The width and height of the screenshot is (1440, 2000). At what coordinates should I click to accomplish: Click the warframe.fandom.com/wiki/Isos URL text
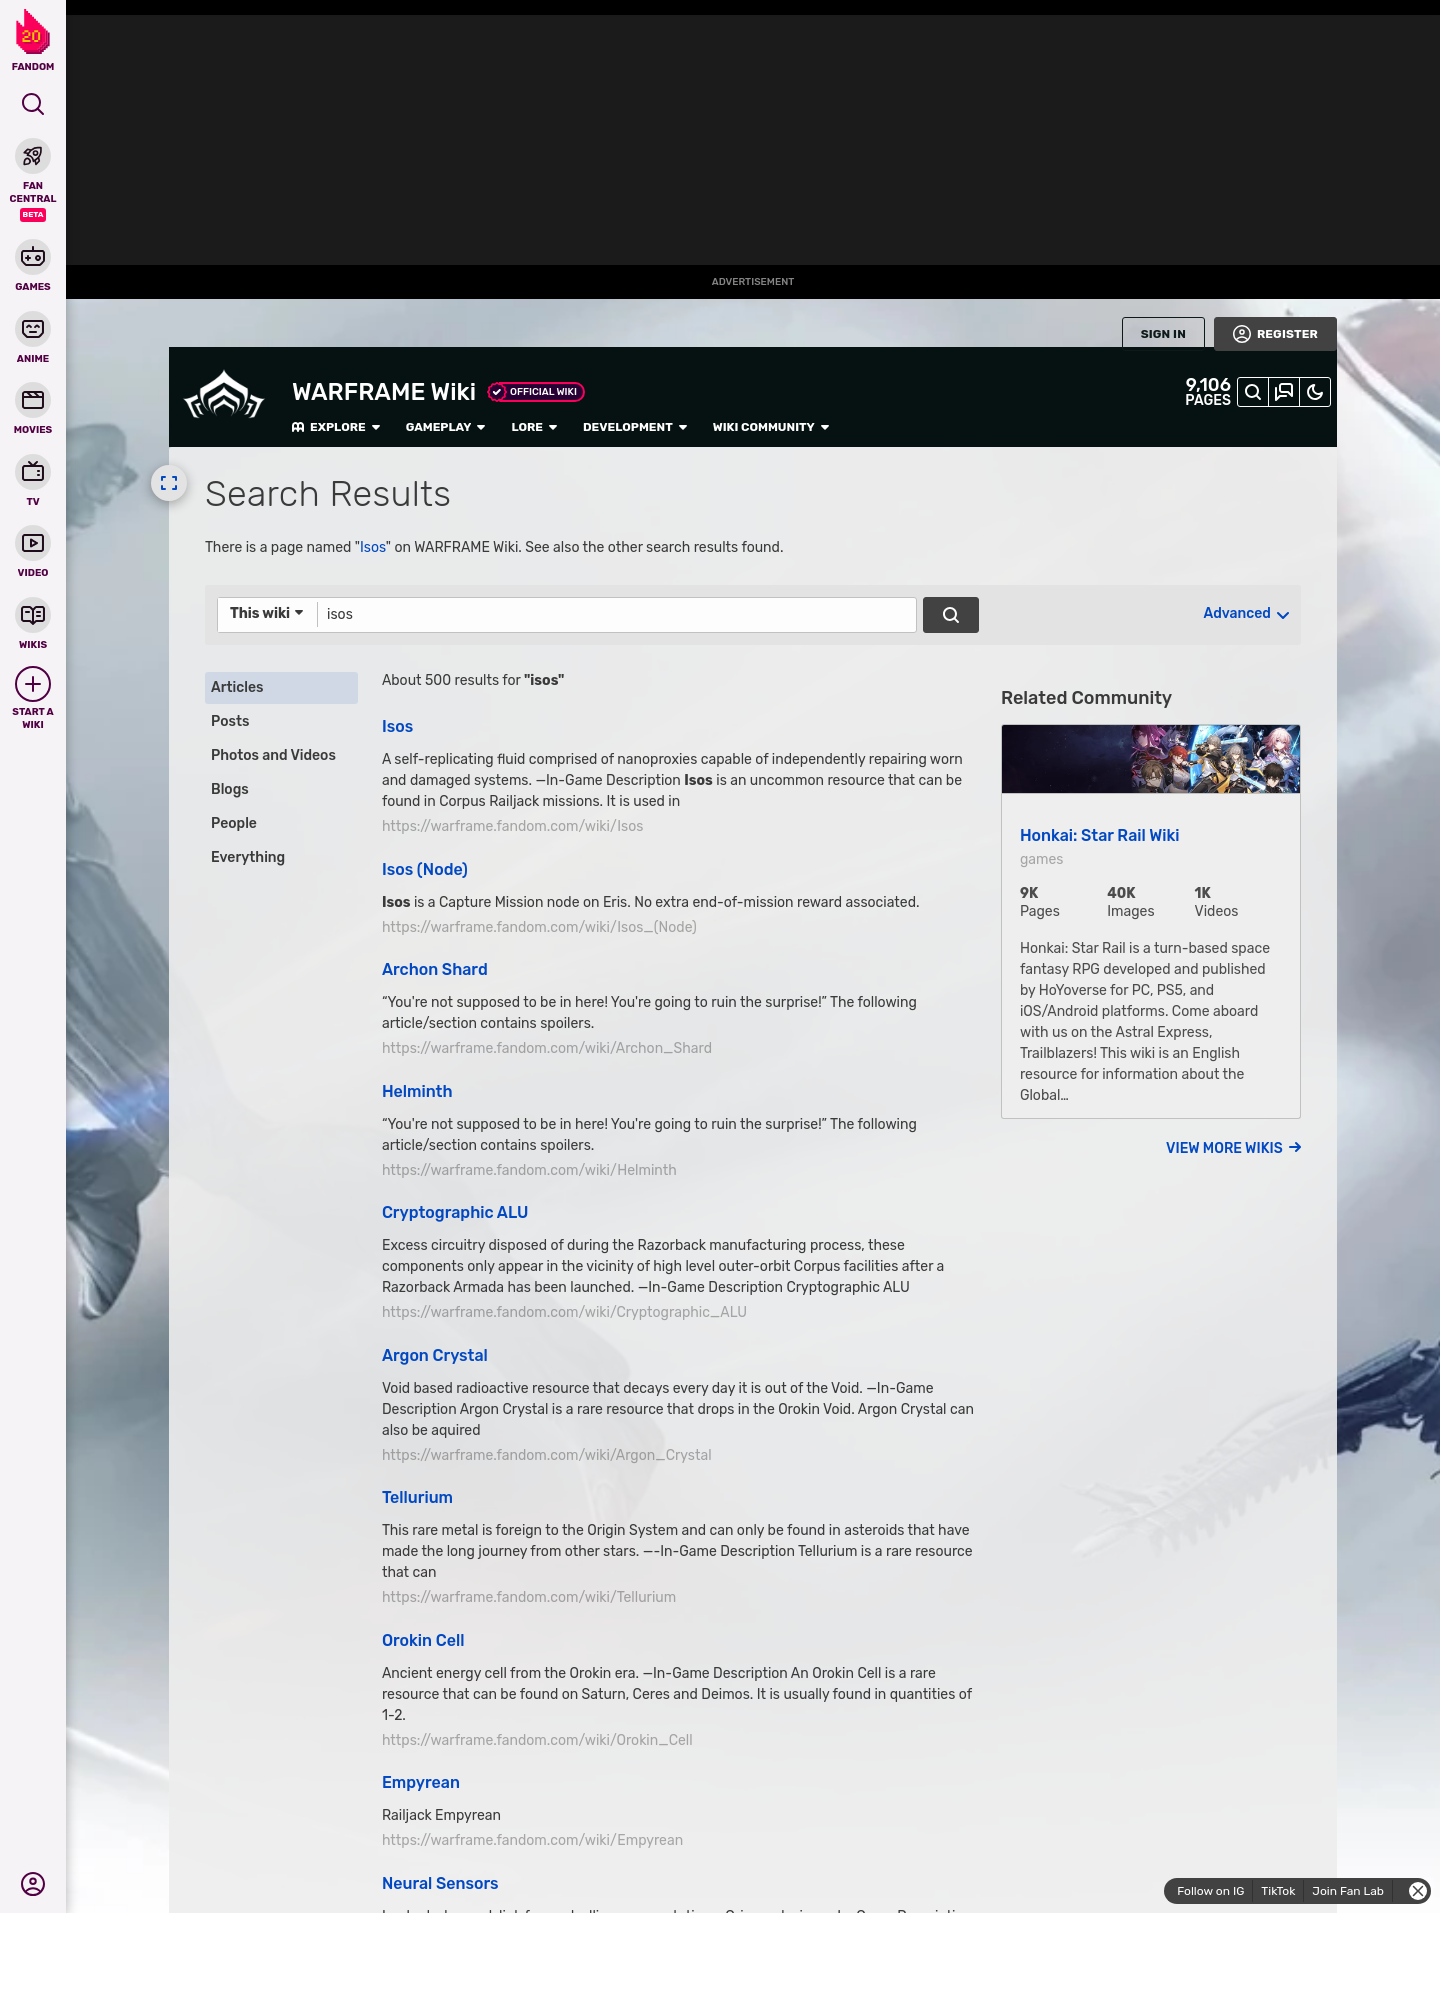point(512,826)
